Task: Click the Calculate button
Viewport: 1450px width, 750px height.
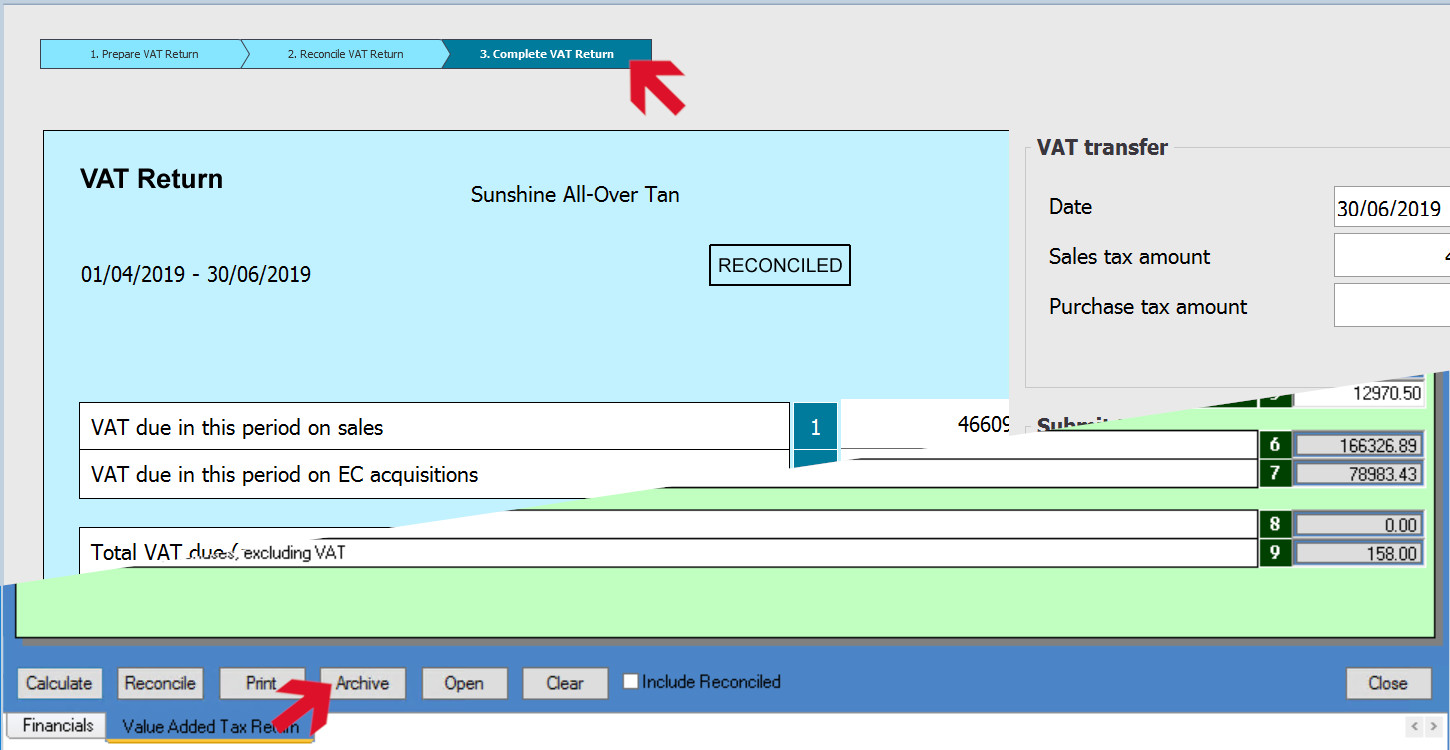Action: 59,683
